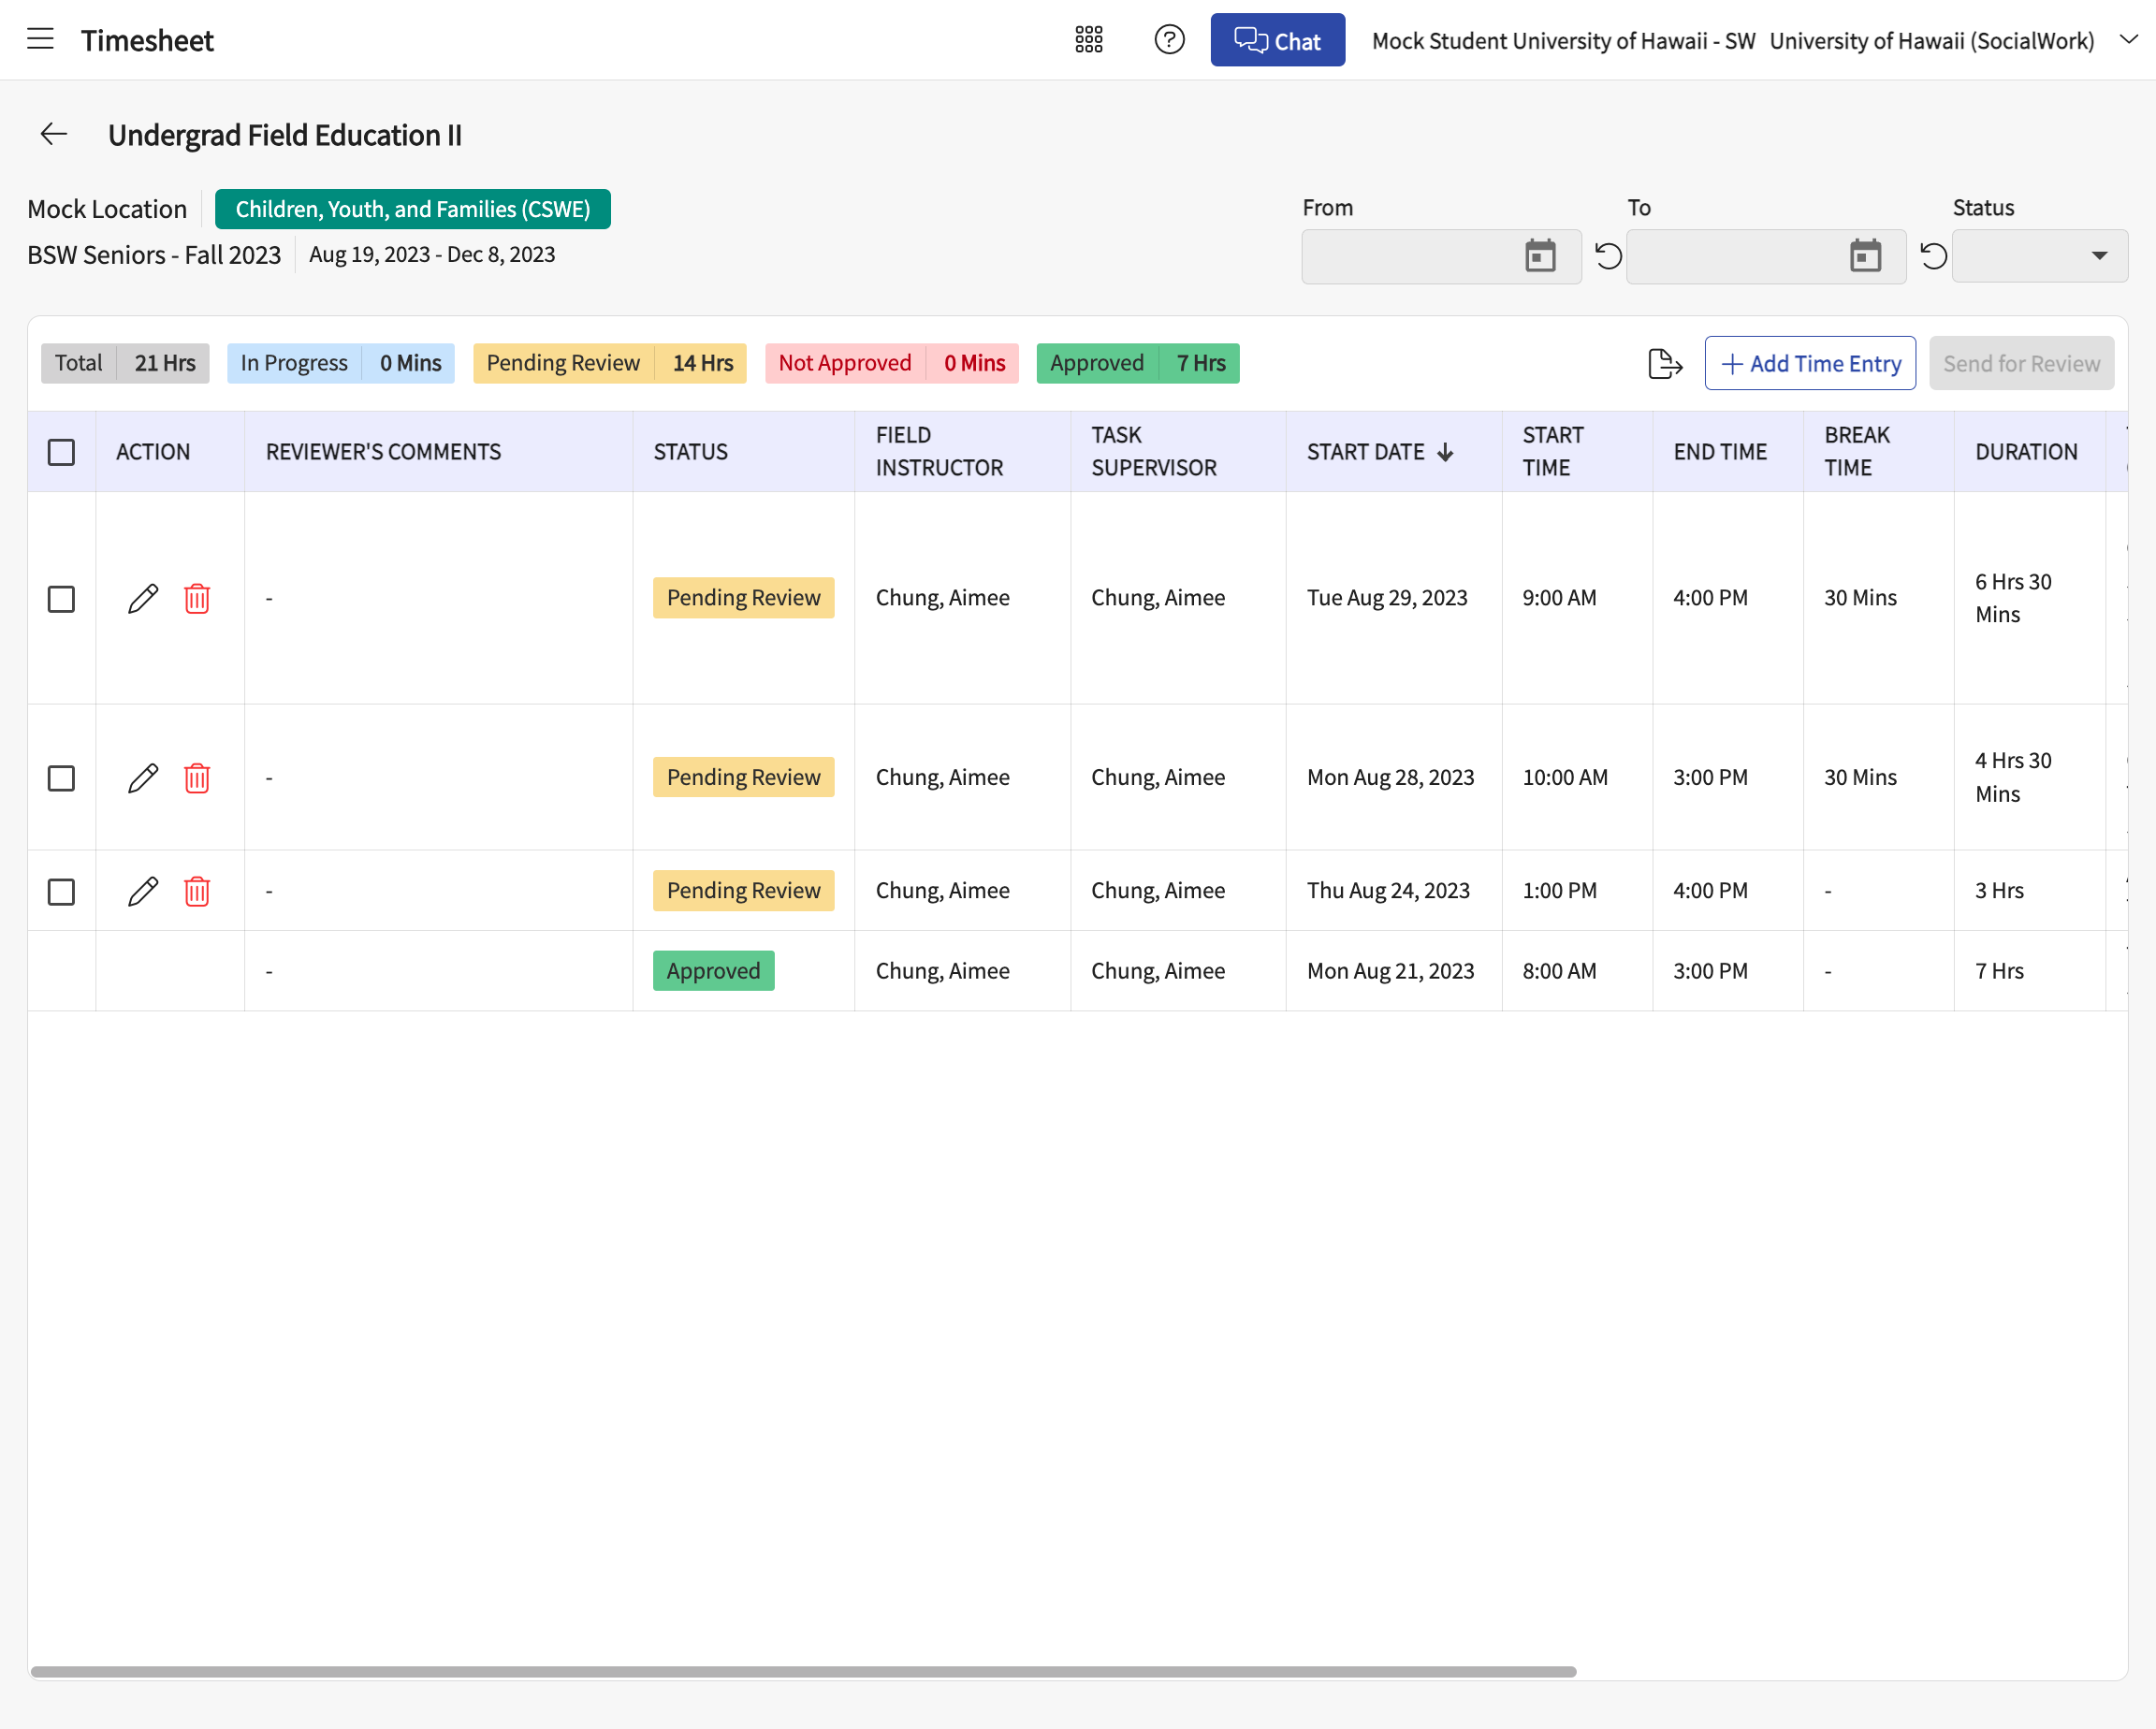
Task: Sort by the Start Date column arrow
Action: click(x=1445, y=452)
